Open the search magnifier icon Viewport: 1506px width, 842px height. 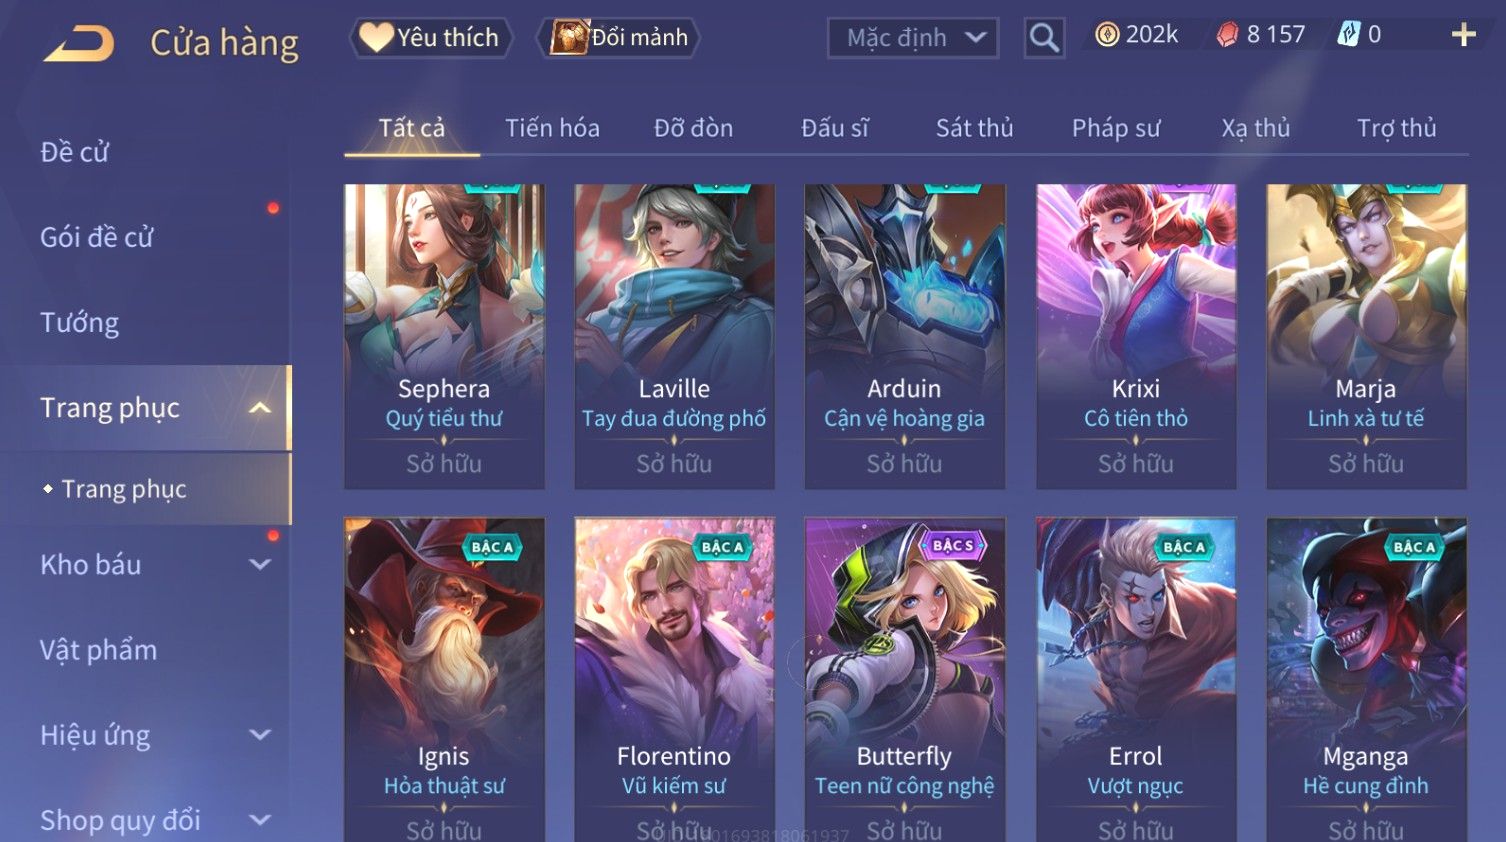(1044, 38)
